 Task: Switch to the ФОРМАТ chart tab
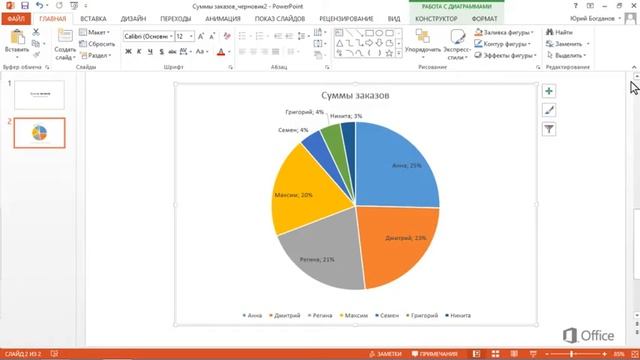tap(485, 19)
